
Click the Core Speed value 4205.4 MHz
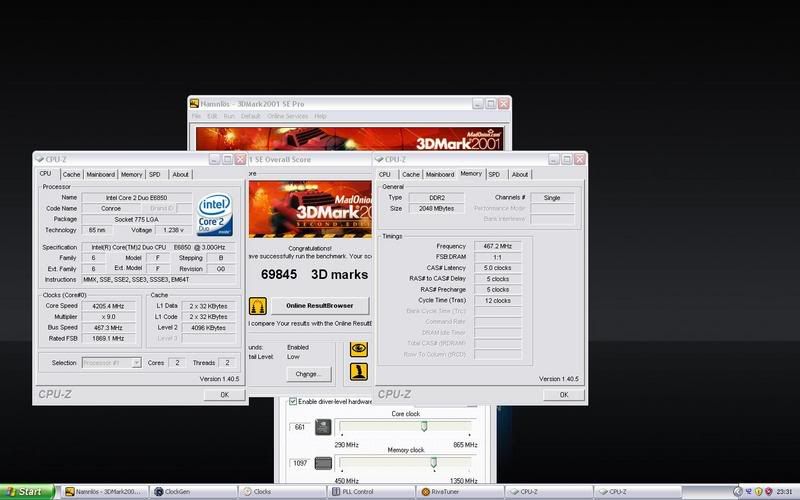pyautogui.click(x=108, y=306)
